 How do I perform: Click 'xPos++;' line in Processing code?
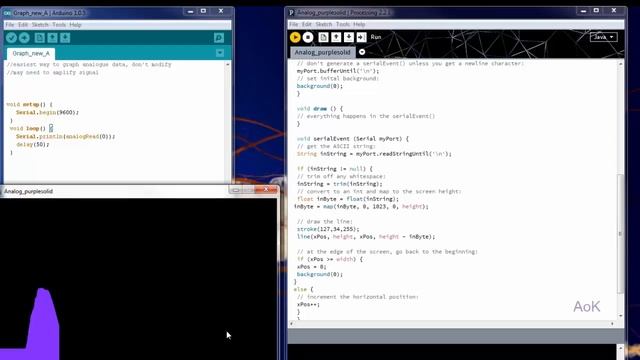pyautogui.click(x=308, y=304)
